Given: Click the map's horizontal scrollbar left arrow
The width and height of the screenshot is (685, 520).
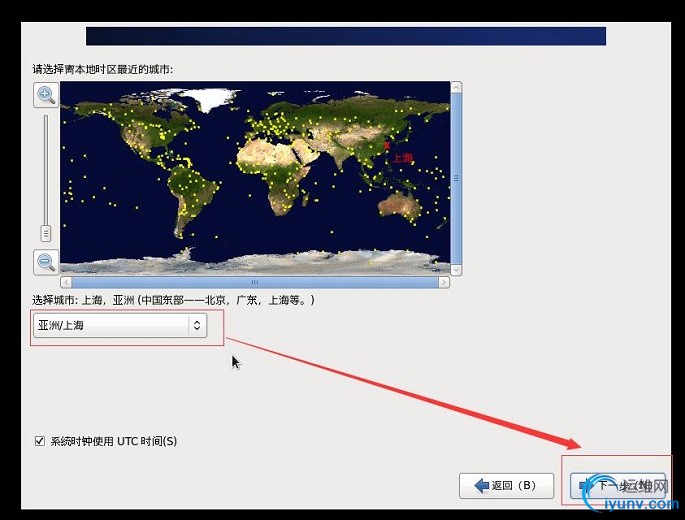Looking at the screenshot, I should (x=66, y=282).
